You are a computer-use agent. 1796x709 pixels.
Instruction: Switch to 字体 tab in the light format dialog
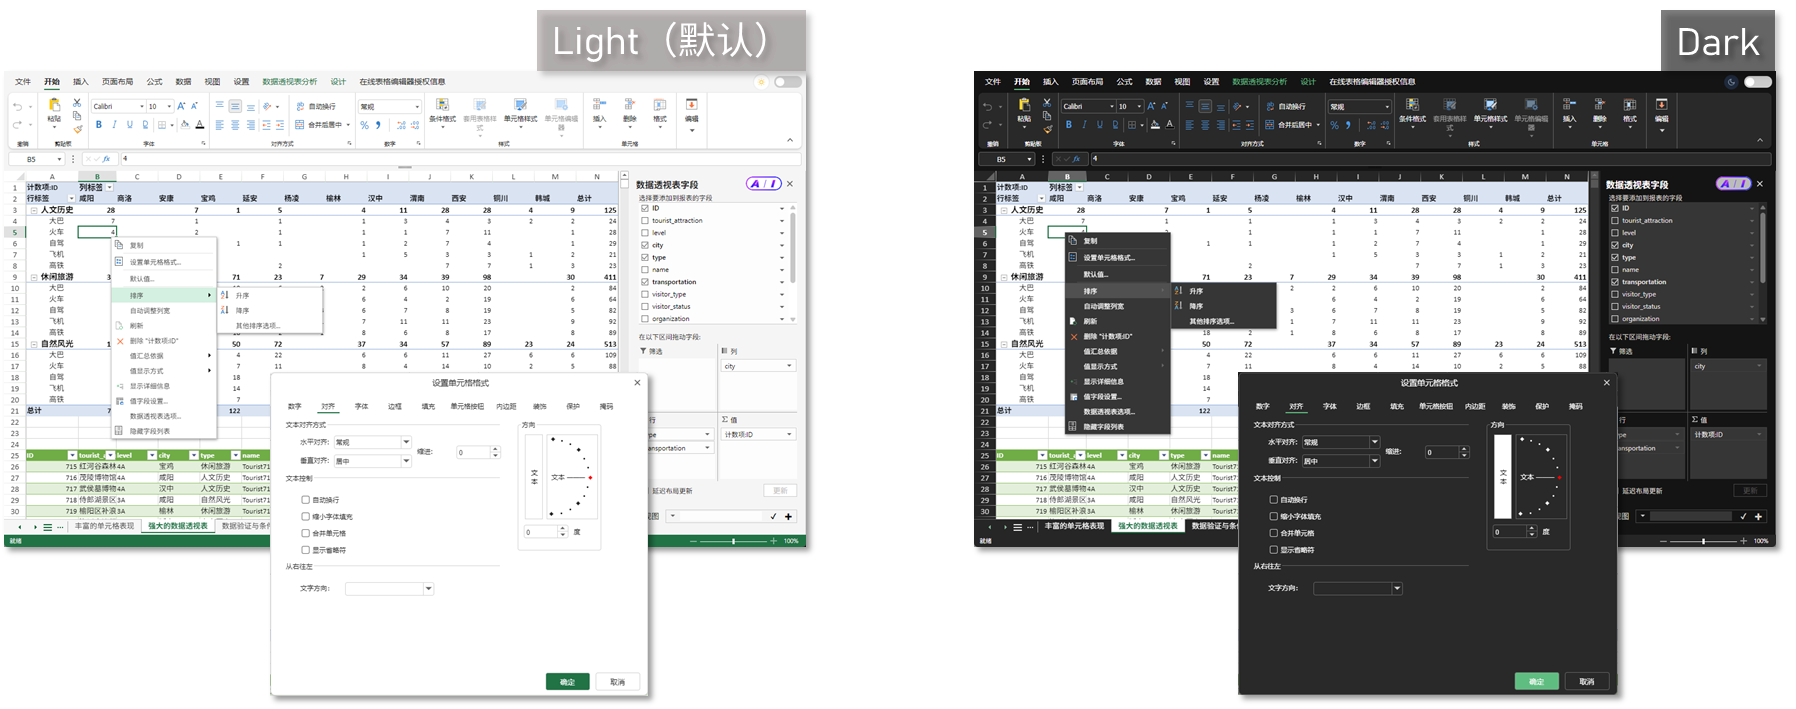click(x=361, y=407)
